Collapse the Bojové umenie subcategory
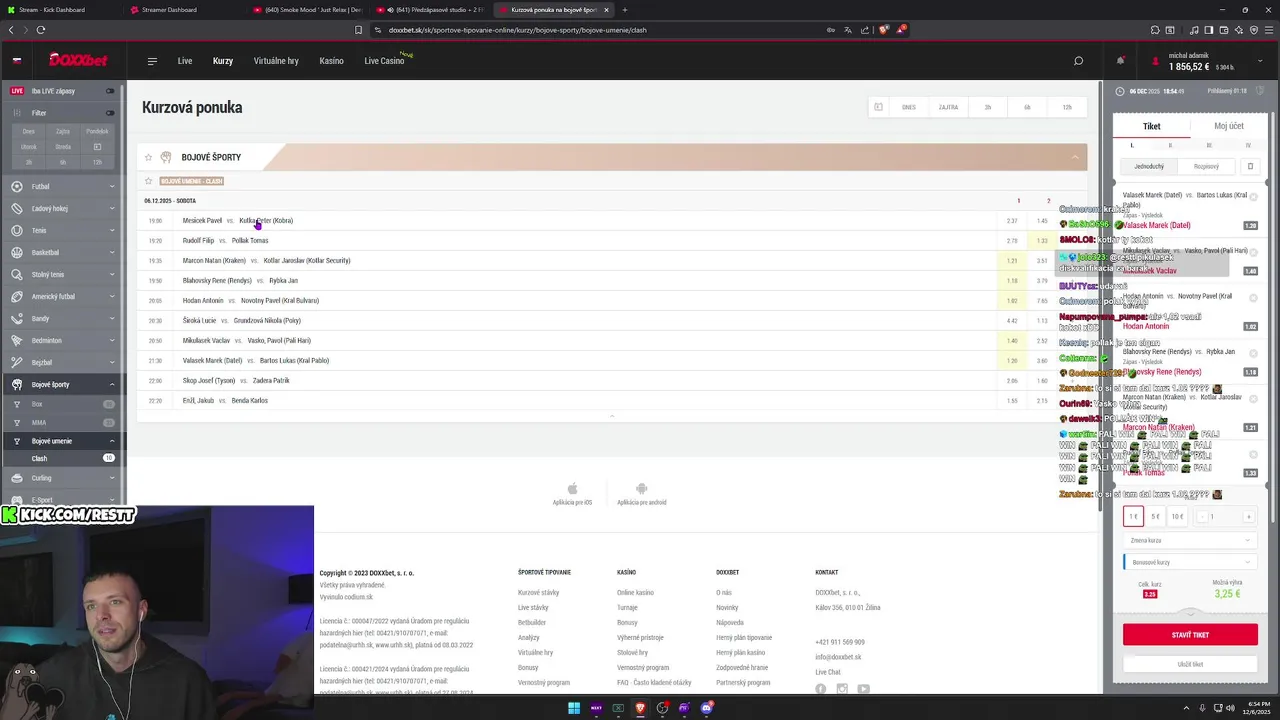Viewport: 1280px width, 720px height. pos(112,441)
